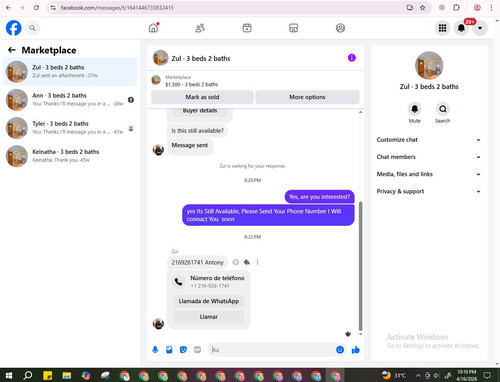Reload the page in browser
The height and width of the screenshot is (382, 500).
tap(36, 7)
